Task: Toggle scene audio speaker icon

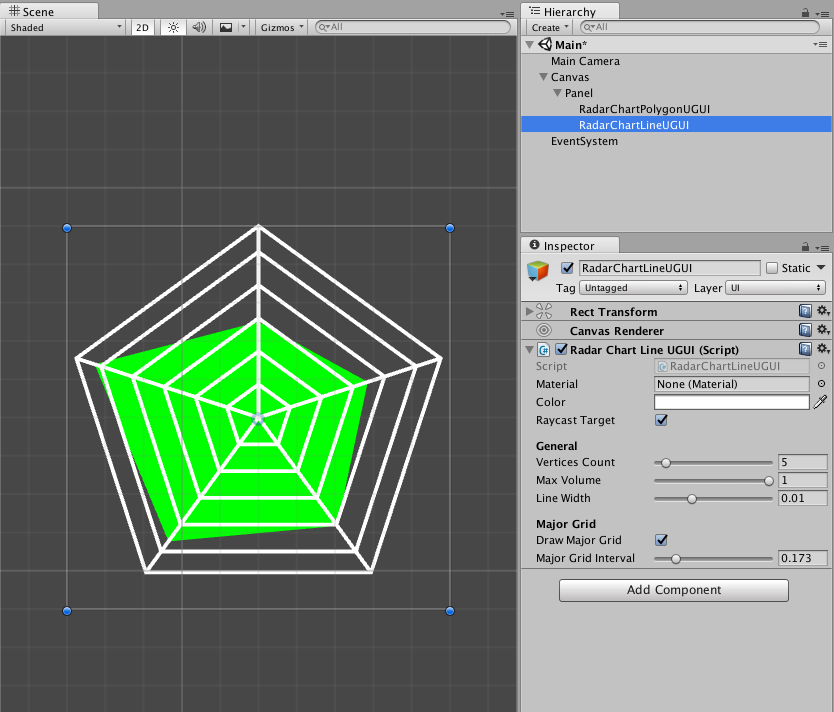Action: tap(199, 28)
